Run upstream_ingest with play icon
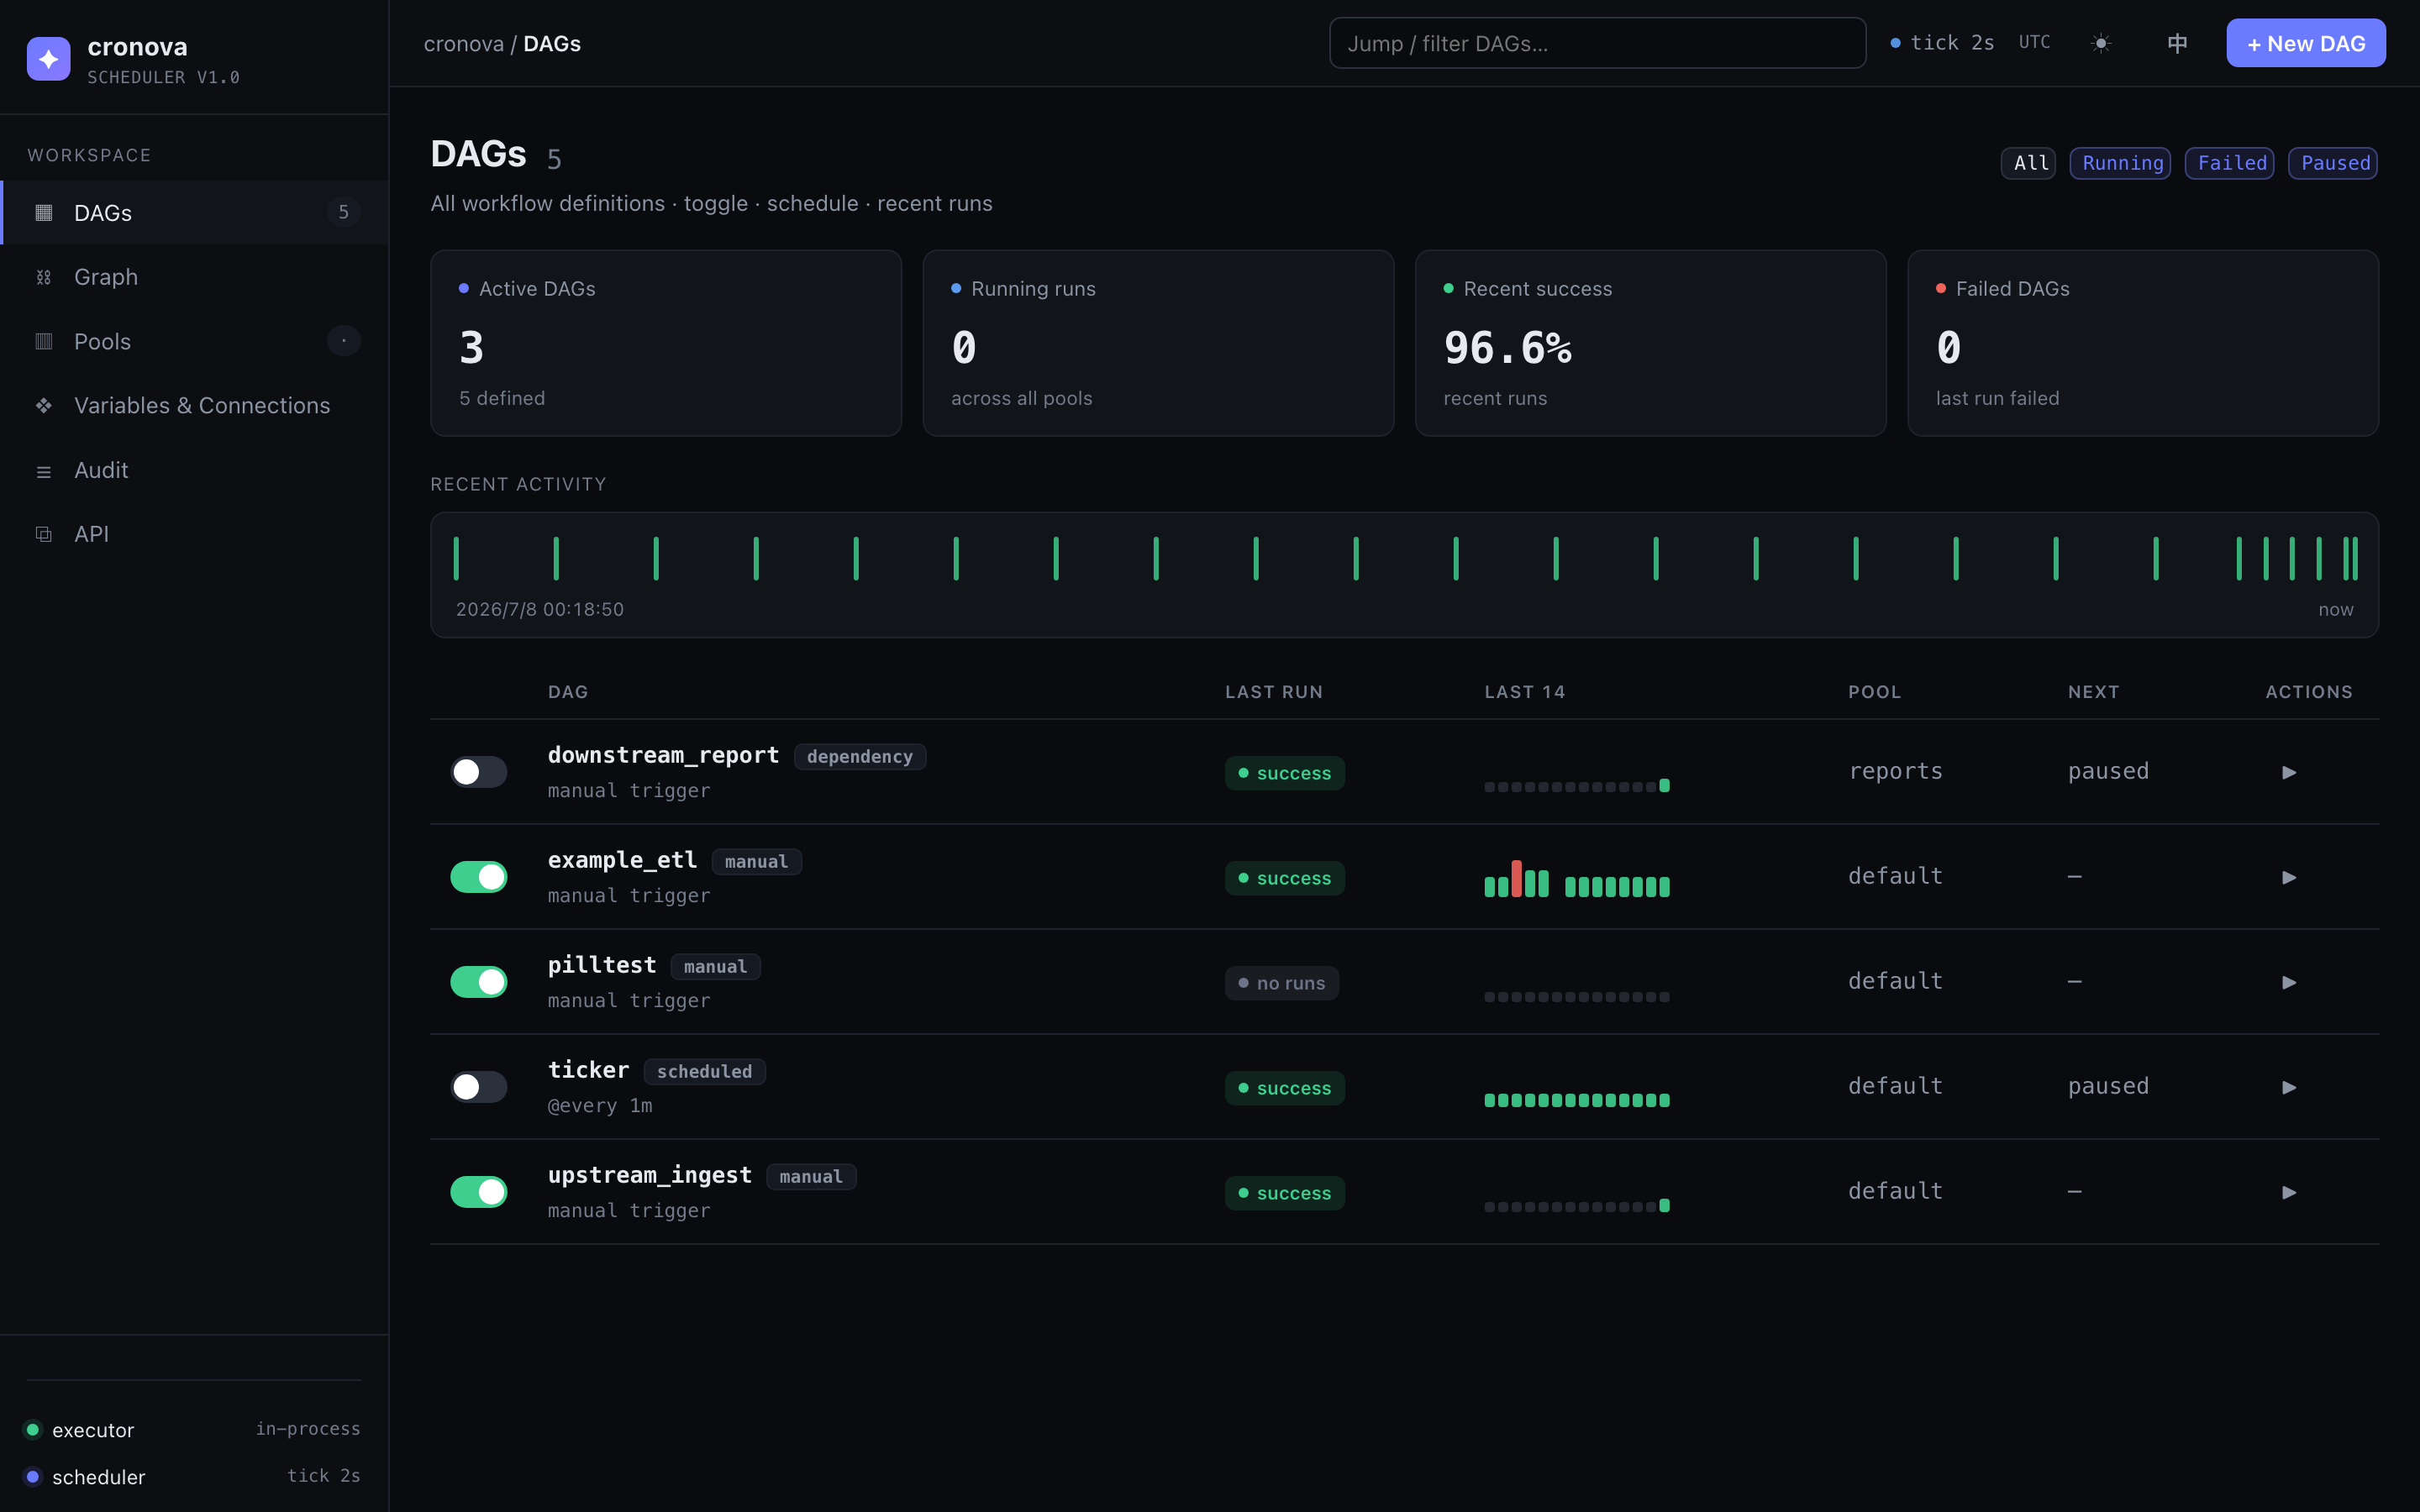 pos(2289,1192)
